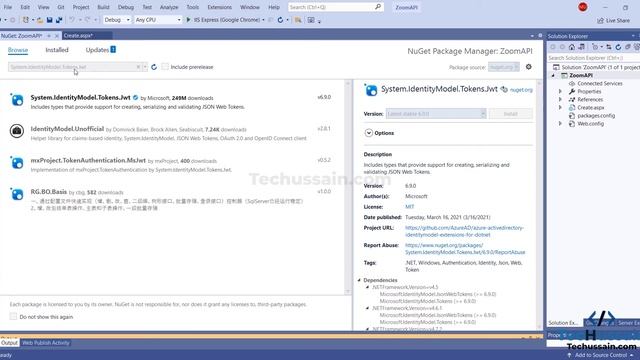Click Add to Source Control up-arrow icon

[569, 355]
